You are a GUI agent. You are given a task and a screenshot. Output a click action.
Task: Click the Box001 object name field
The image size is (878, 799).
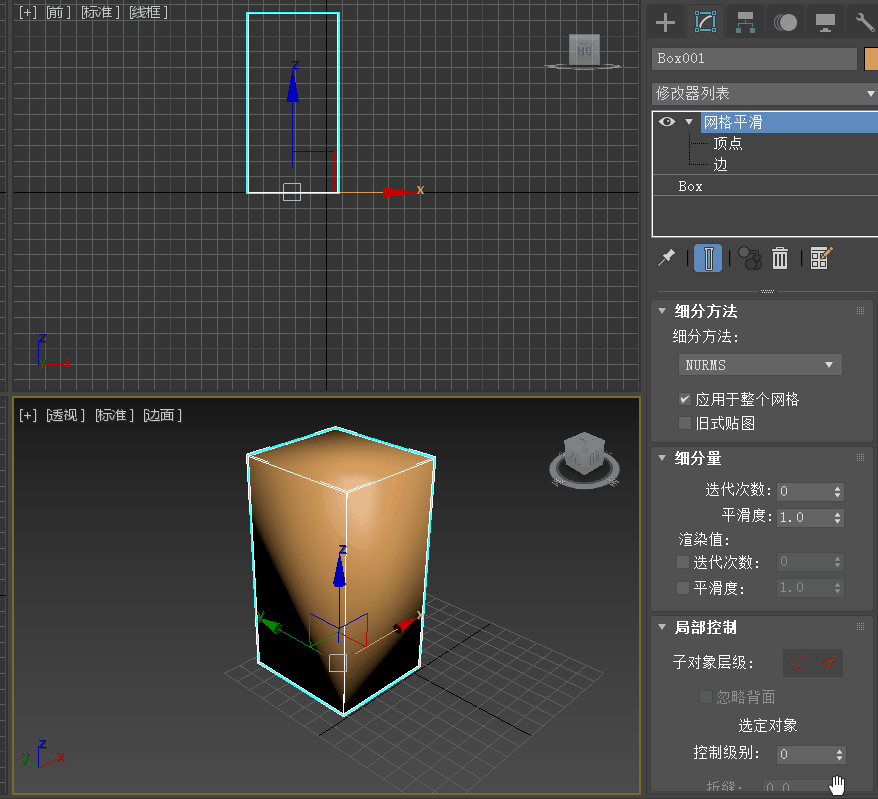[x=754, y=58]
